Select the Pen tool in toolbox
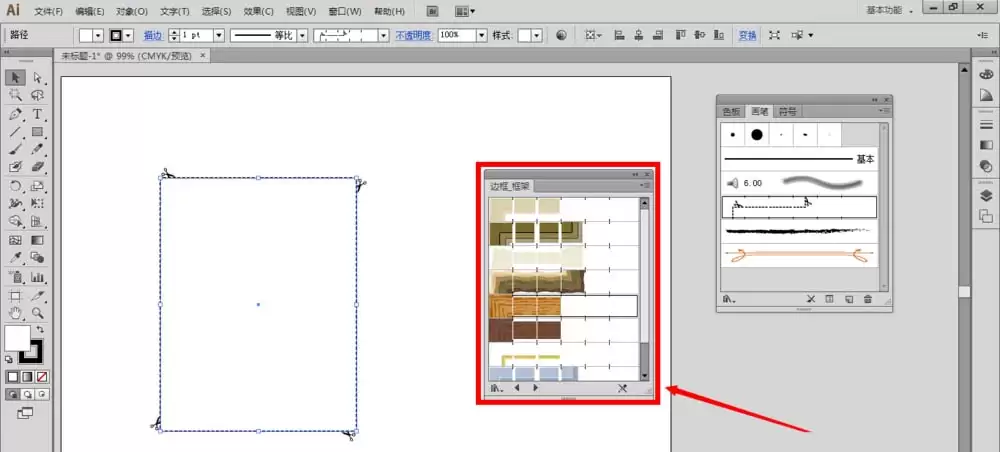Screen dimensions: 1000x452 16,114
